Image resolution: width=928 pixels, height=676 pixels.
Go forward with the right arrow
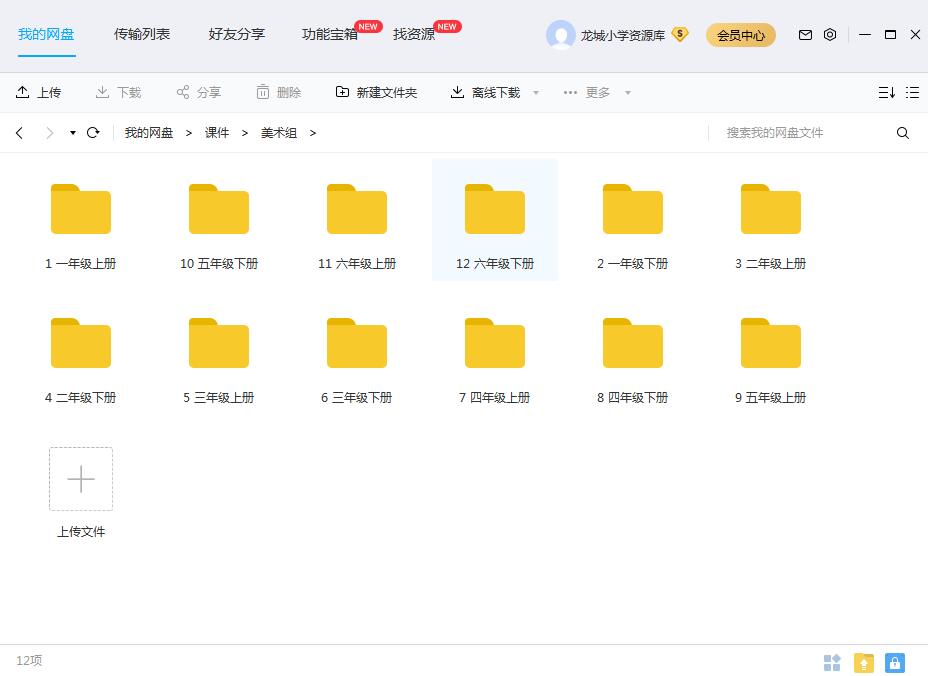coord(50,133)
